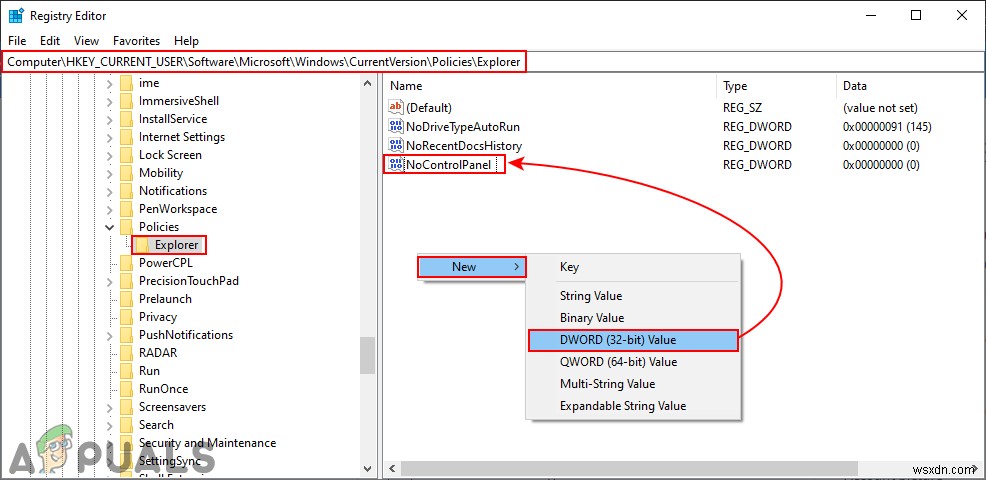986x480 pixels.
Task: Choose Expandable String Value entry
Action: pyautogui.click(x=633, y=406)
